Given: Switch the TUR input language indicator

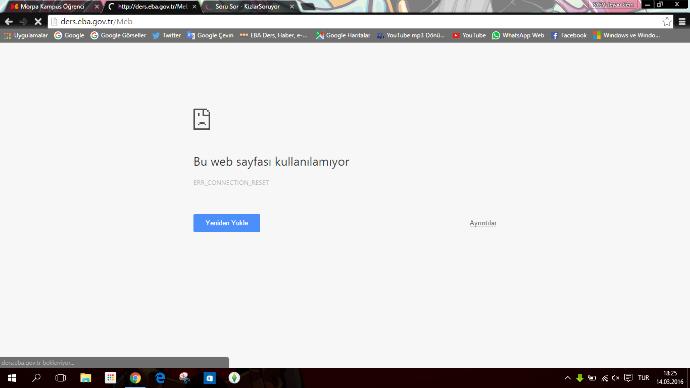Looking at the screenshot, I should pos(643,378).
